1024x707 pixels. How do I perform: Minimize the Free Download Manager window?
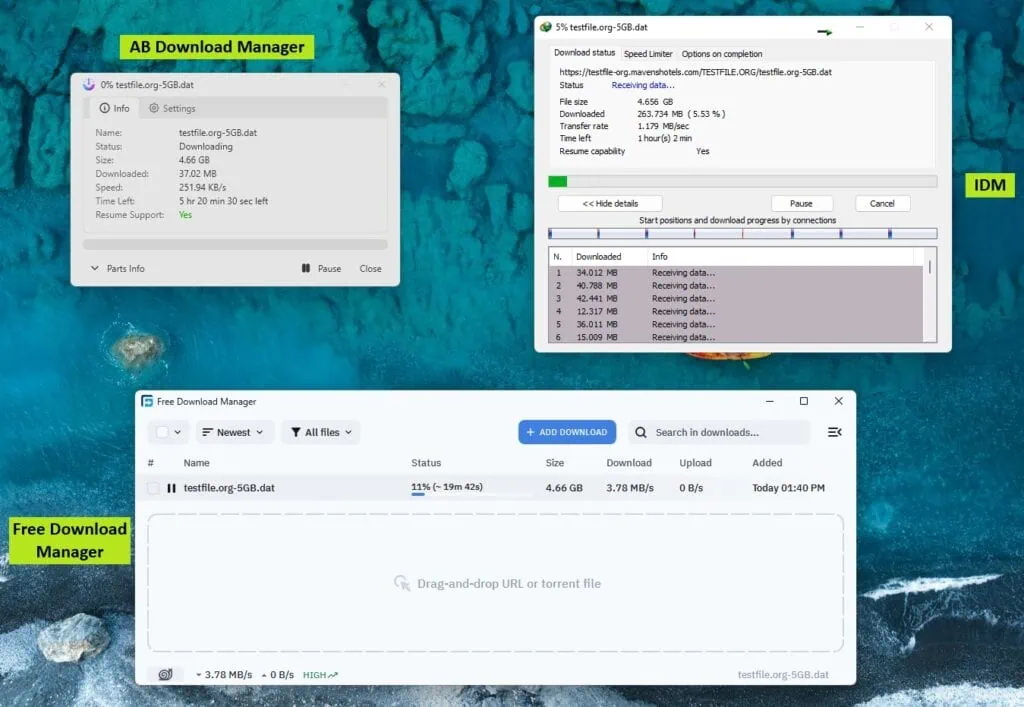point(770,401)
